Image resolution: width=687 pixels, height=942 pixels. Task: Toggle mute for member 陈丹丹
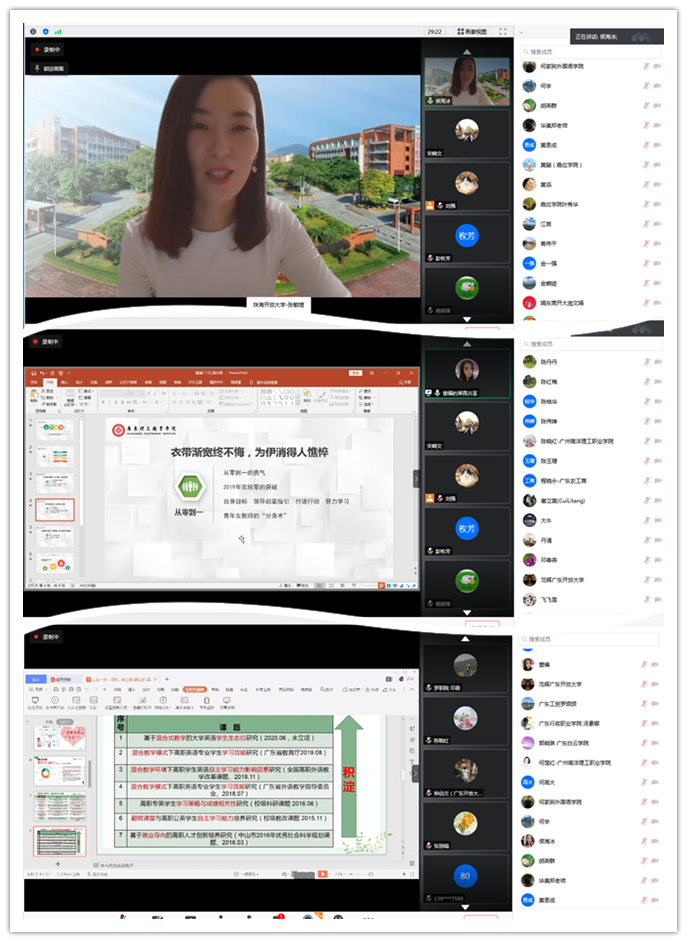(646, 362)
